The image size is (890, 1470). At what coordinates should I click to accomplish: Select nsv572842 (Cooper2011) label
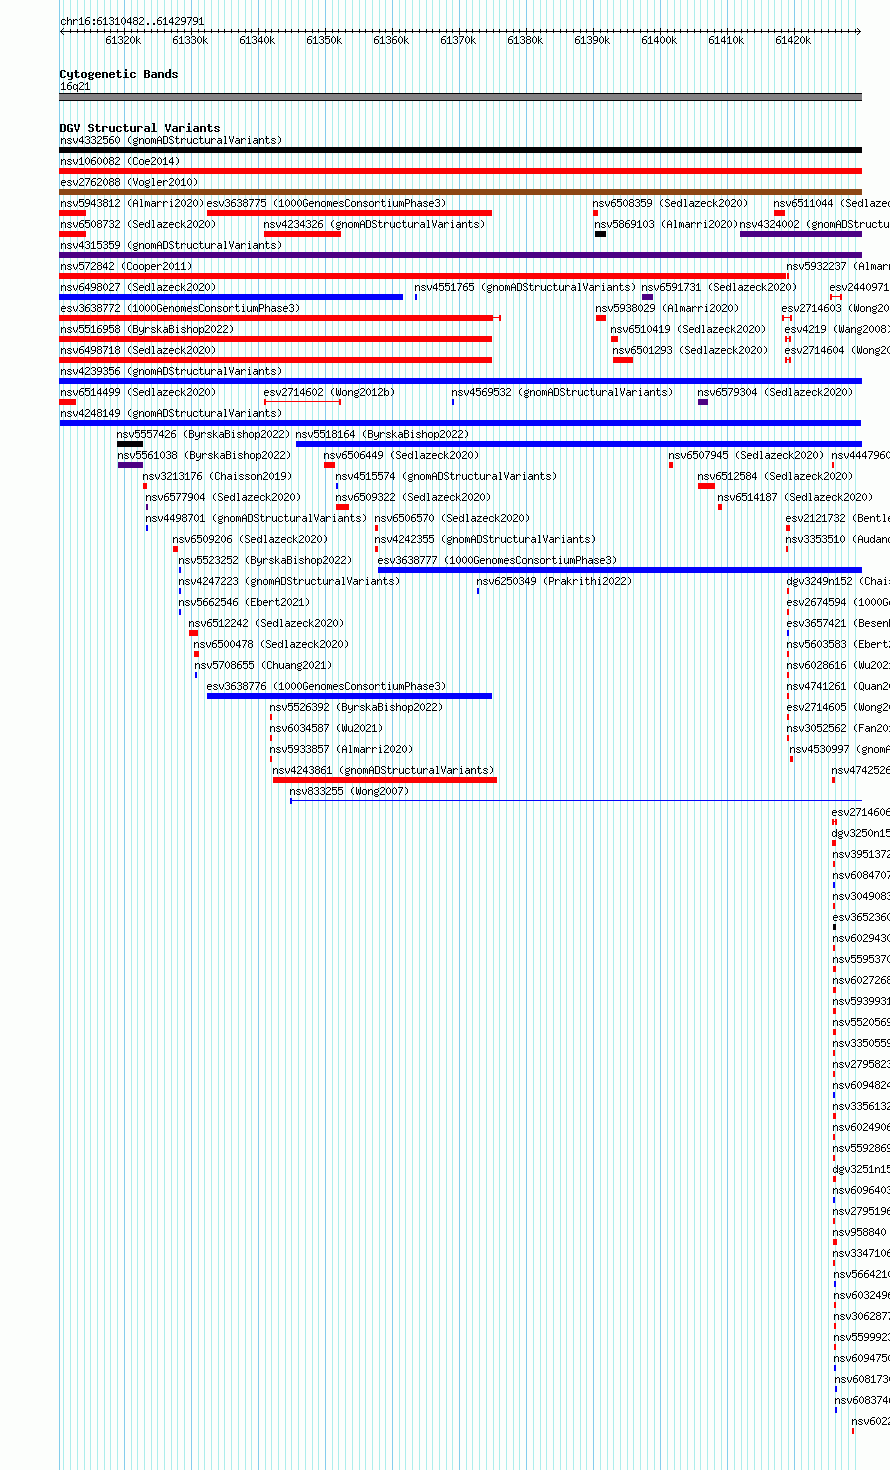click(x=126, y=266)
